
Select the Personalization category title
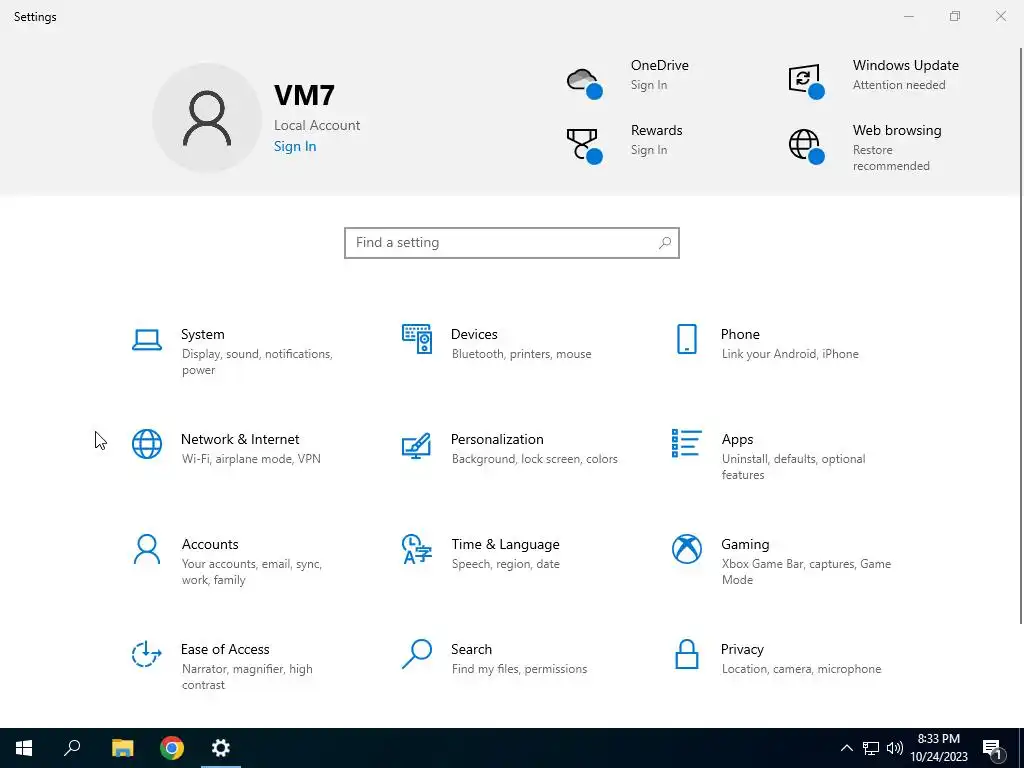[x=497, y=440]
